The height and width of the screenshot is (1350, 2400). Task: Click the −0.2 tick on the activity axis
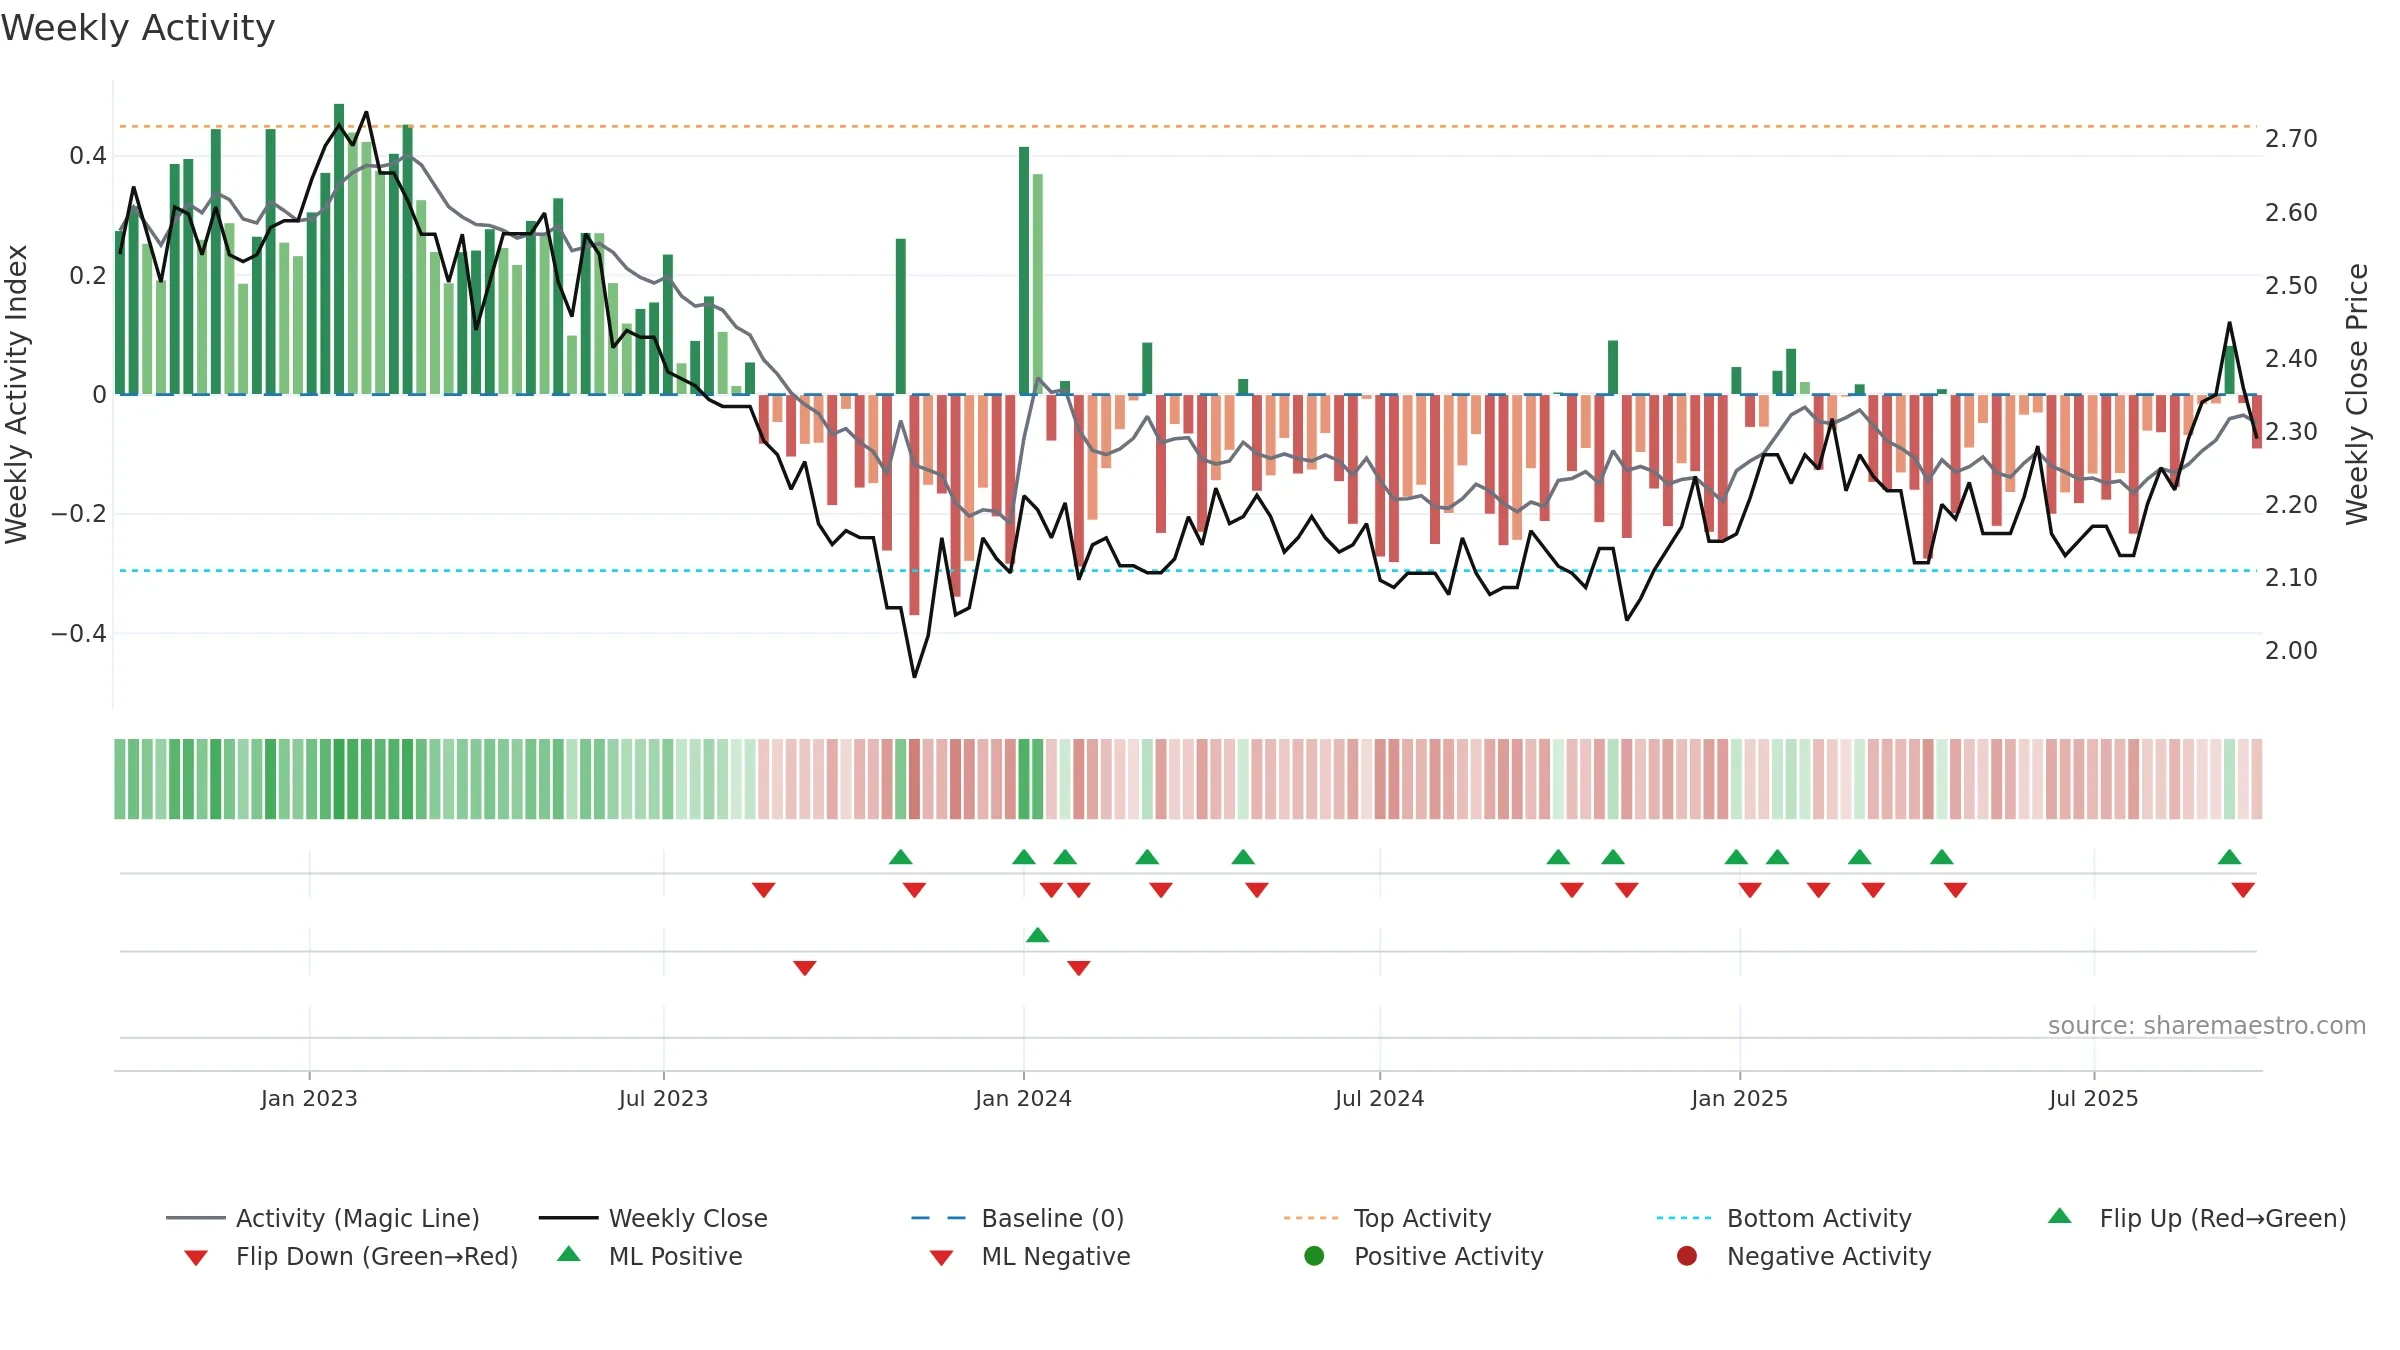[79, 514]
